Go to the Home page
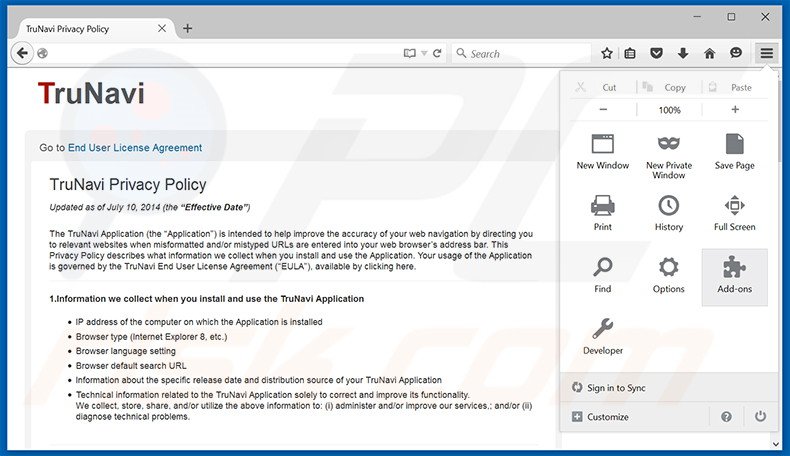The image size is (790, 456). point(709,53)
